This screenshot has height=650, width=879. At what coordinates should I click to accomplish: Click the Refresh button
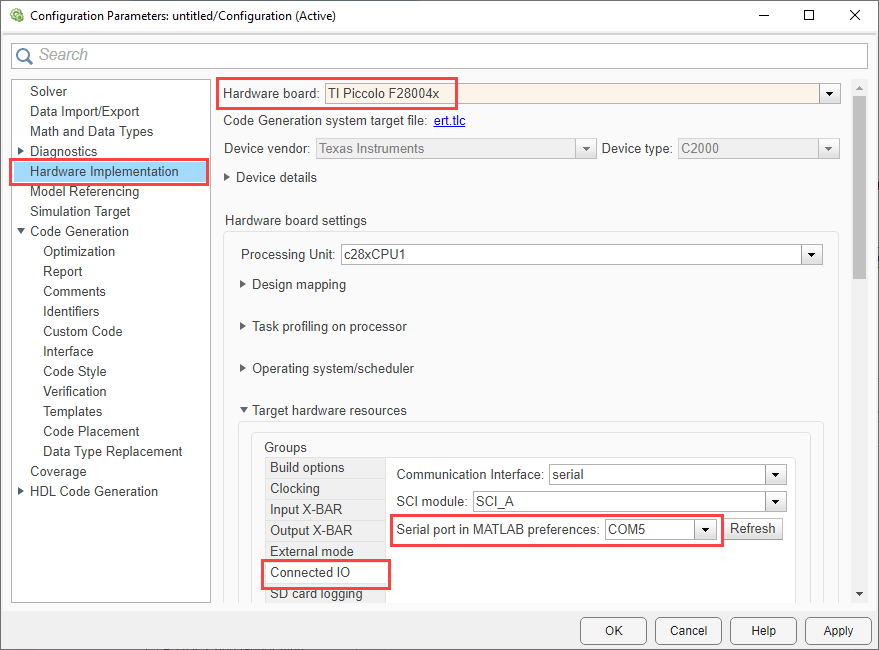pos(753,529)
